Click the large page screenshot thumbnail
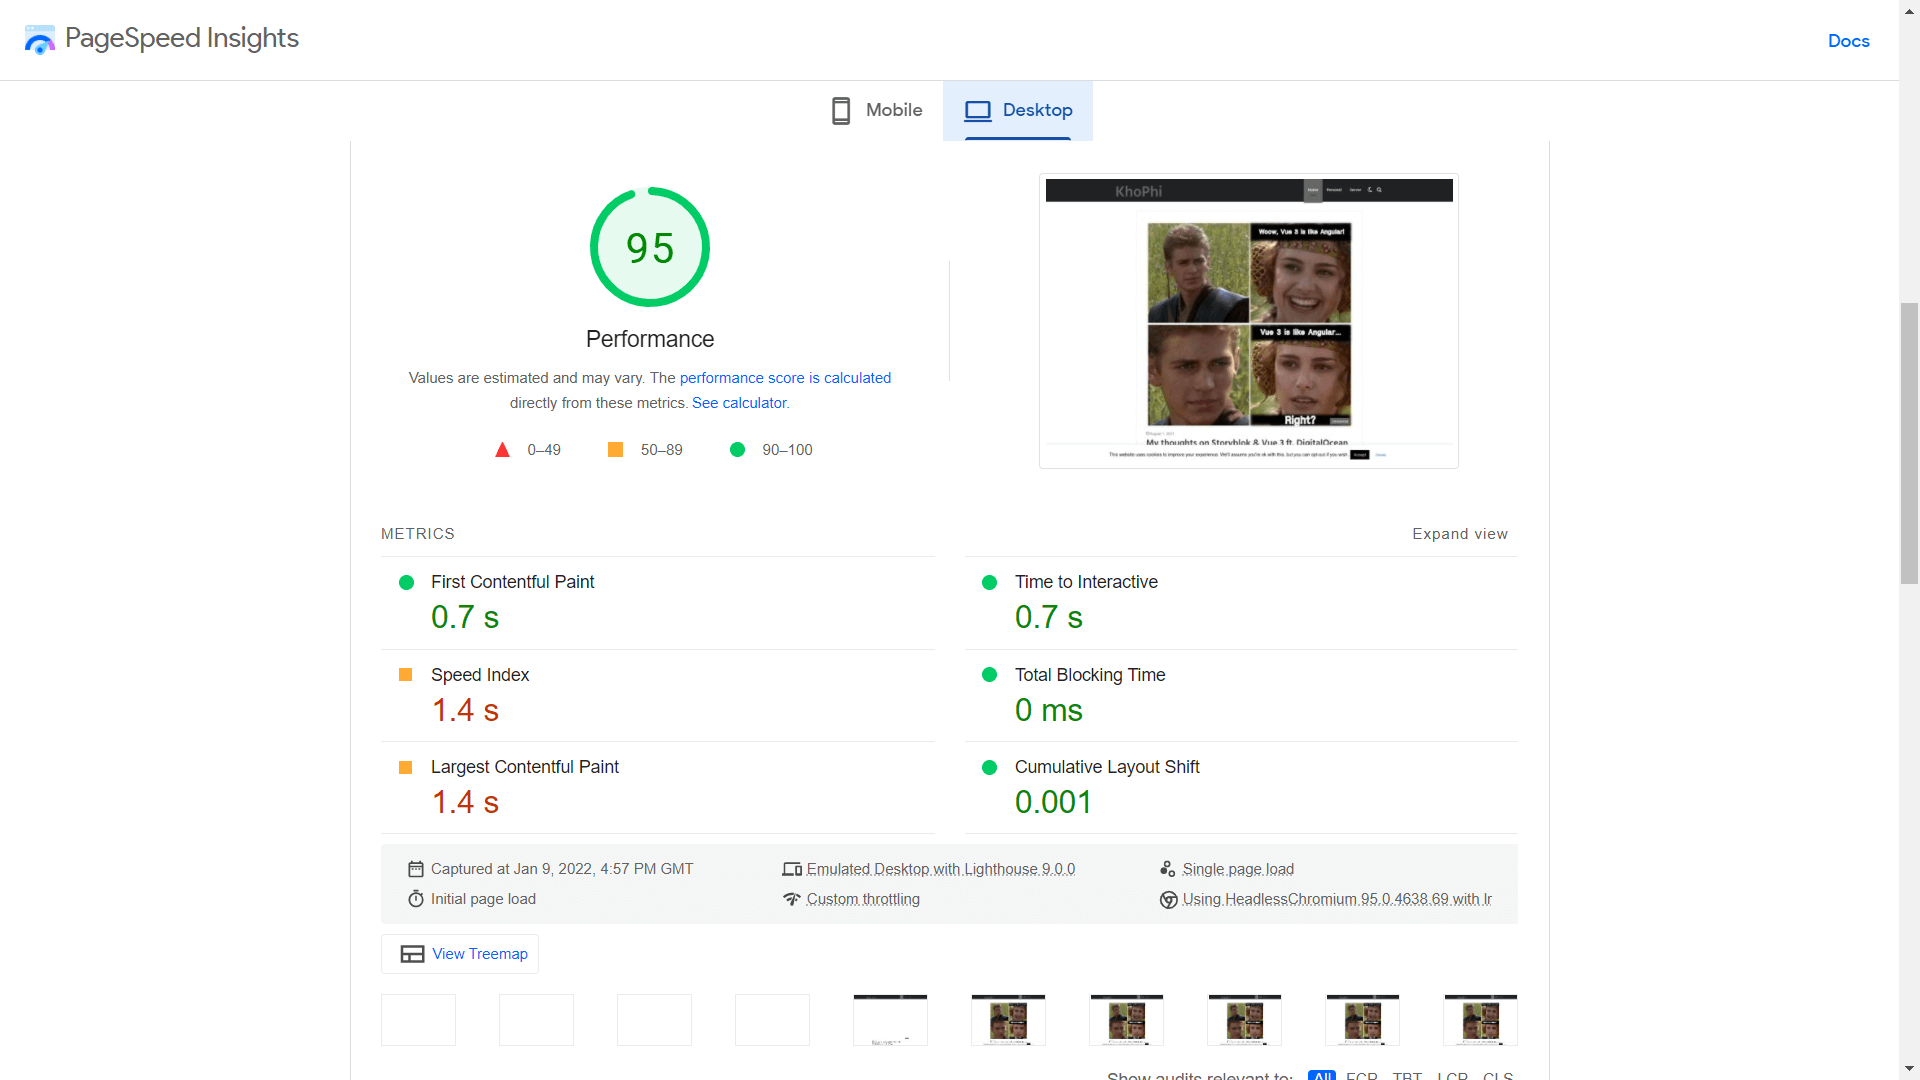This screenshot has width=1920, height=1080. (1248, 321)
